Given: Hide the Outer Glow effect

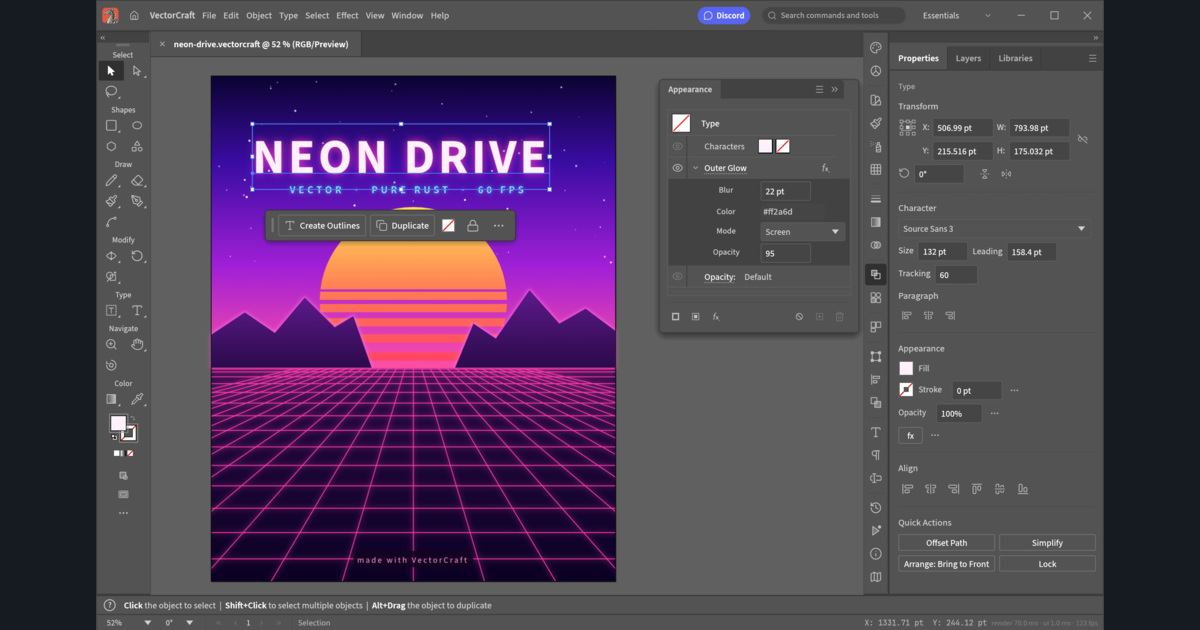Looking at the screenshot, I should point(678,168).
